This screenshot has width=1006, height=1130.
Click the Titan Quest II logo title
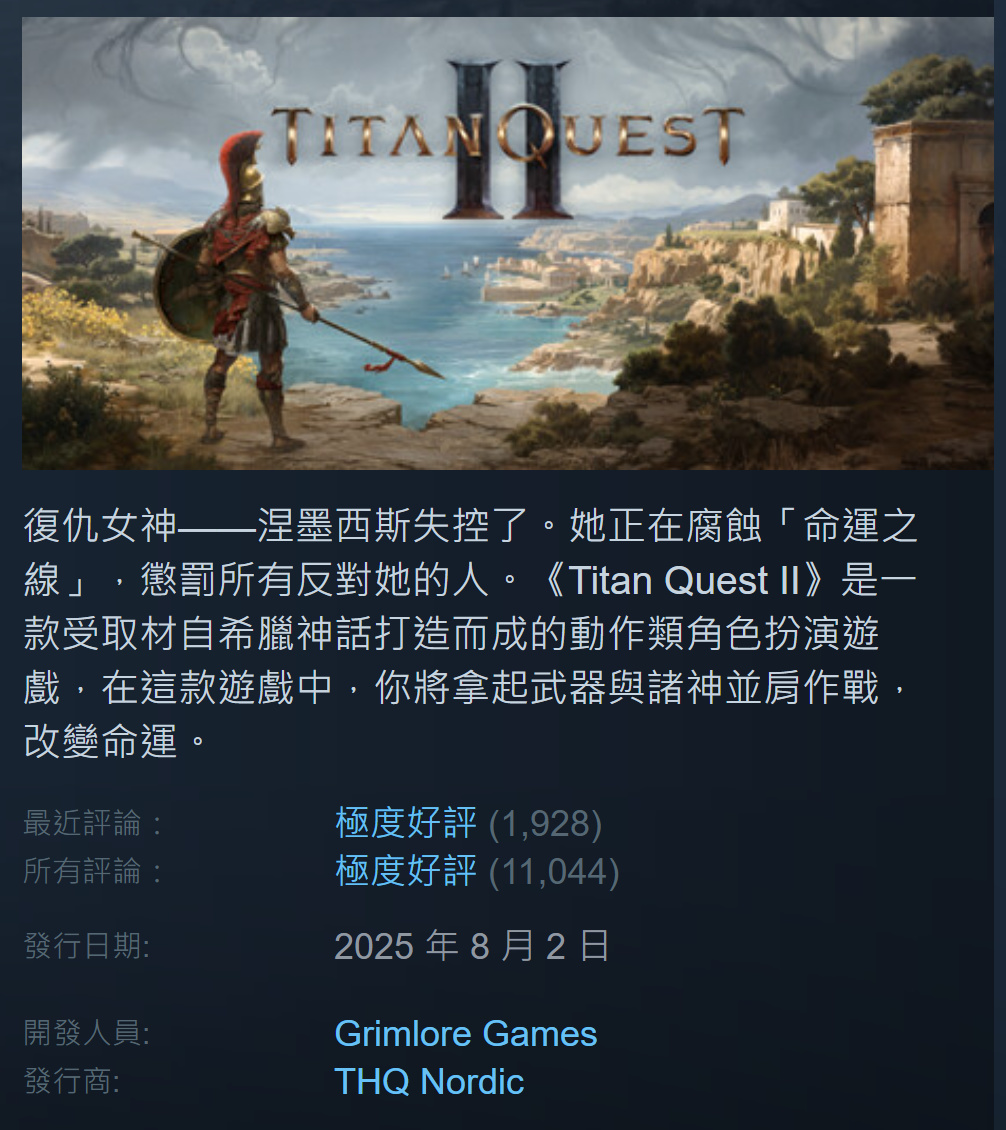(x=507, y=138)
